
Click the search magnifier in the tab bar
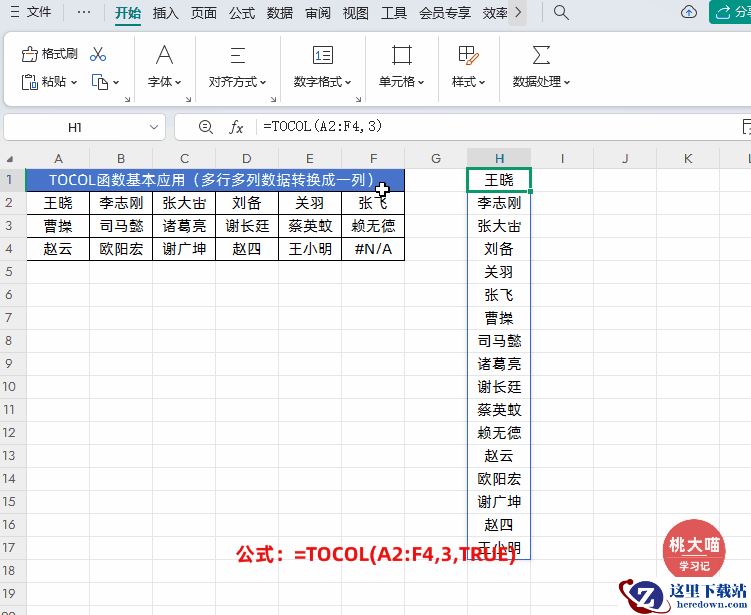pyautogui.click(x=561, y=13)
